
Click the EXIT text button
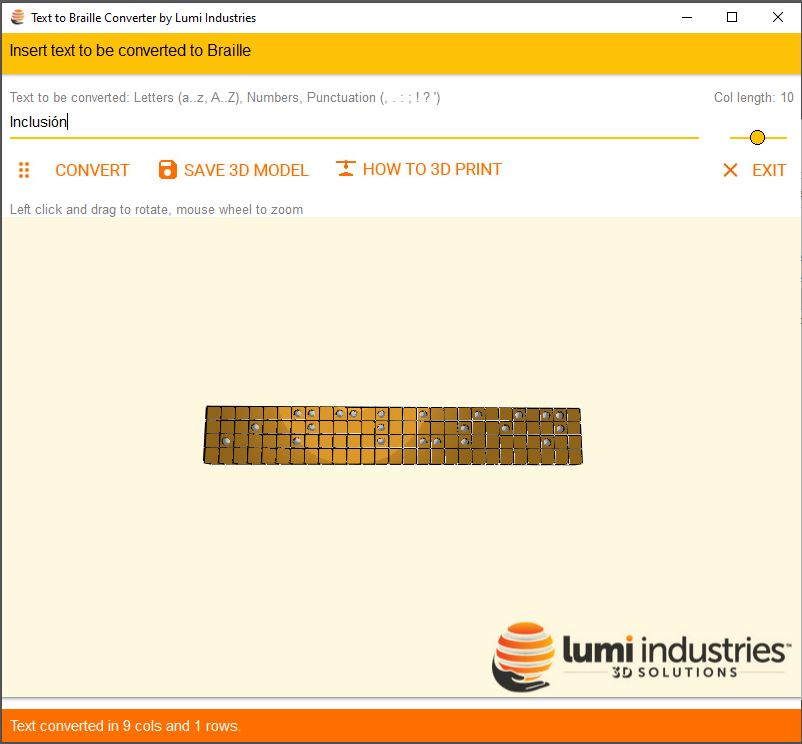(x=769, y=170)
